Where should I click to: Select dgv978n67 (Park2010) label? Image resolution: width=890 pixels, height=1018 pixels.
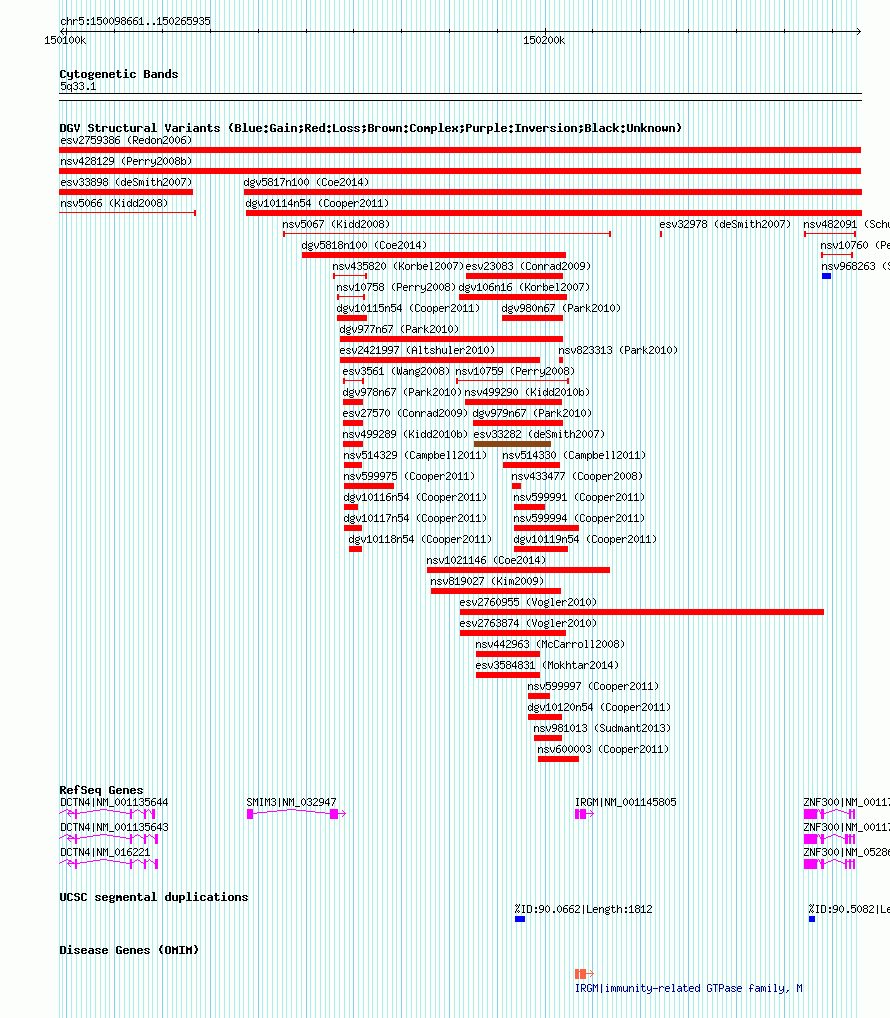(x=402, y=392)
